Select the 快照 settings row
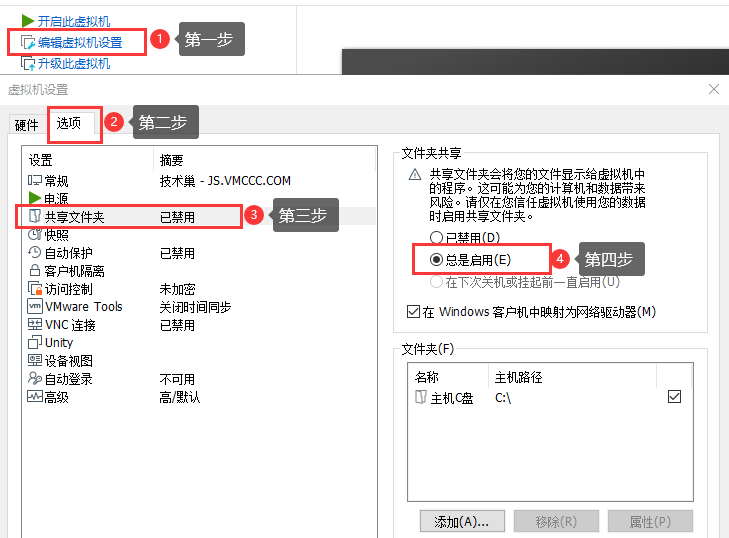Screen dimensions: 729x538 tap(199, 234)
